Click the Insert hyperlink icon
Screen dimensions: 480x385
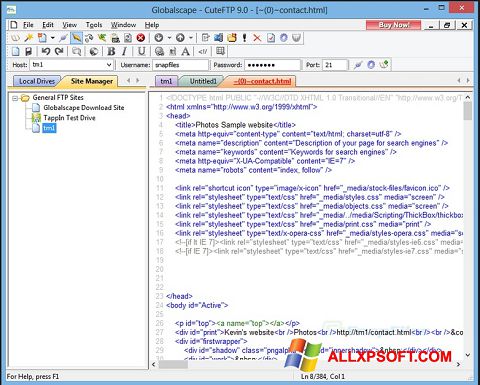click(x=159, y=51)
